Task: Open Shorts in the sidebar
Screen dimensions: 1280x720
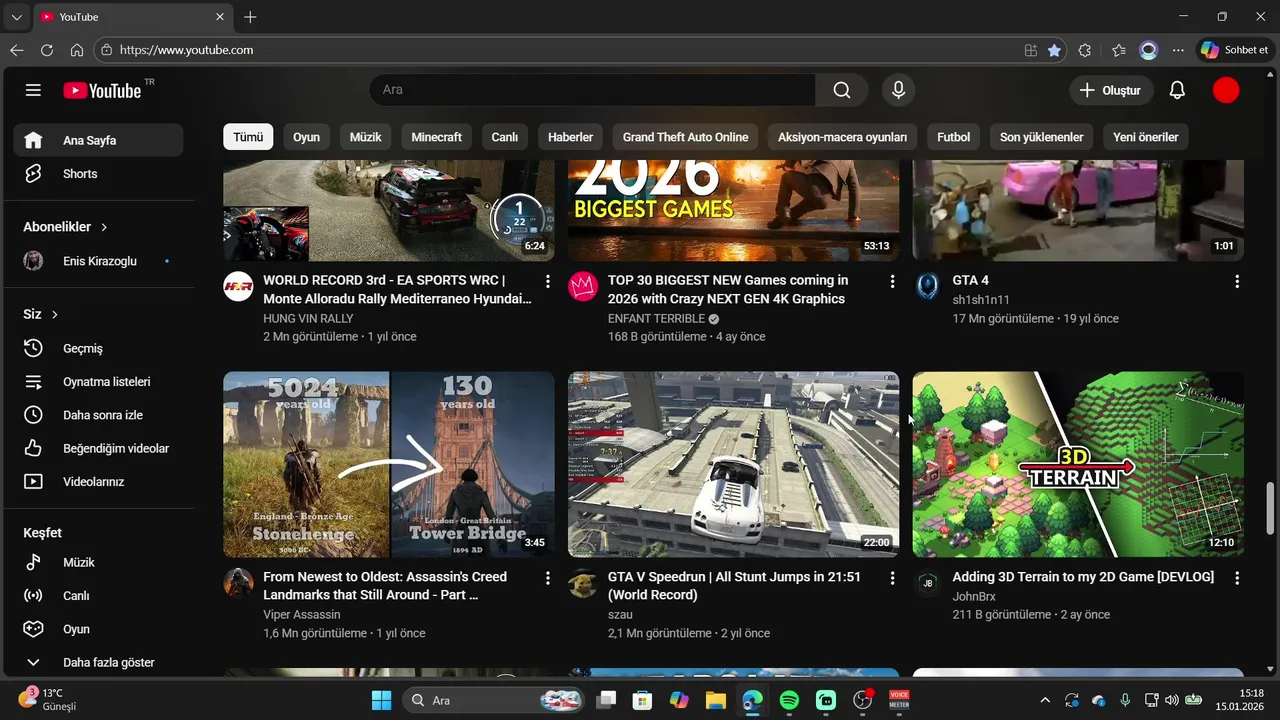Action: point(98,174)
